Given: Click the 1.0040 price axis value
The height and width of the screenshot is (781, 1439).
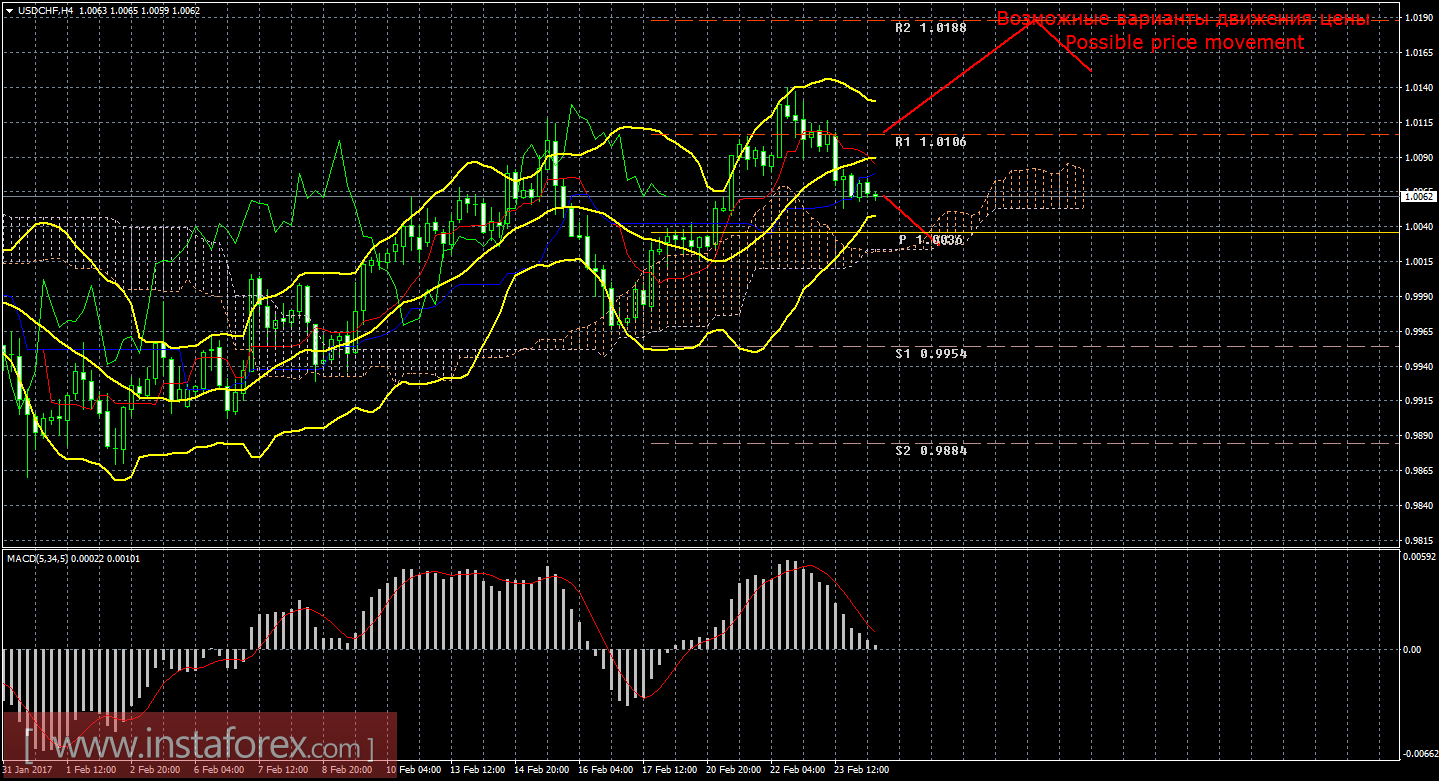Looking at the screenshot, I should pos(1419,227).
